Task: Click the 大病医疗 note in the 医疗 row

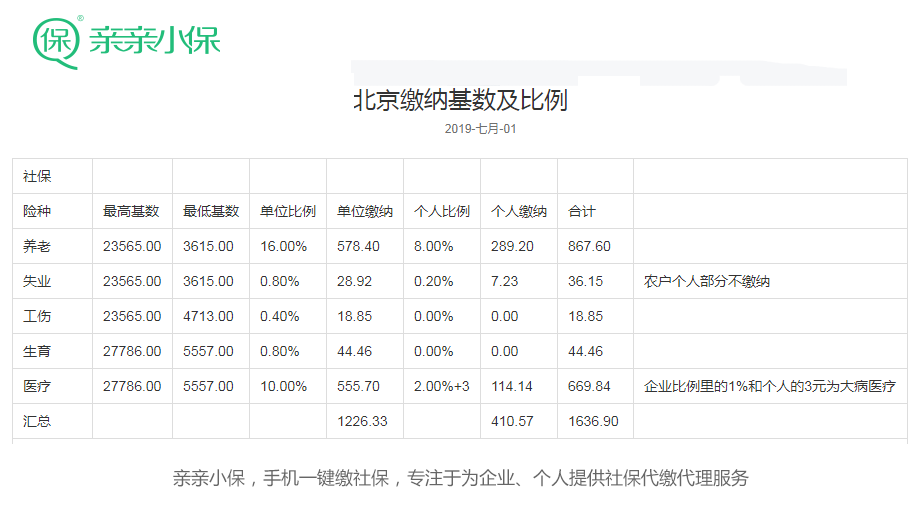Action: coord(769,386)
